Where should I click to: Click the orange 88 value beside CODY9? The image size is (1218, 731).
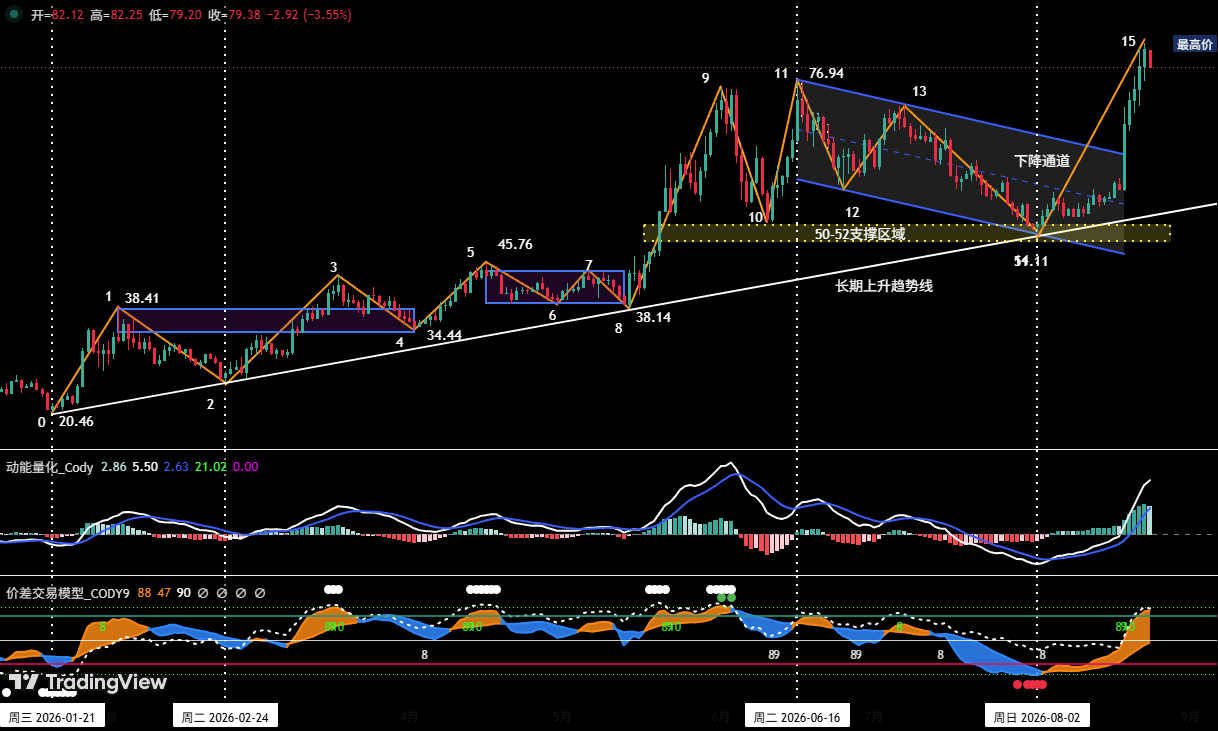click(145, 593)
